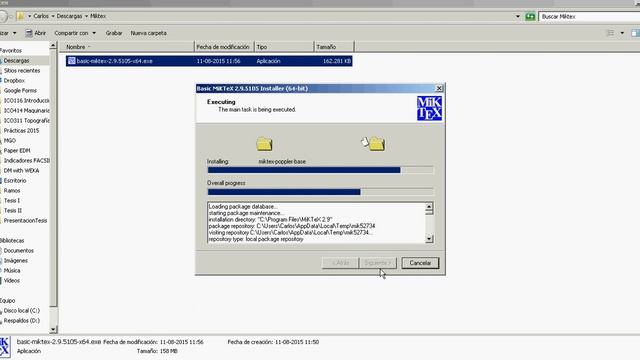Select Disco local (C:) in sidebar
The height and width of the screenshot is (360, 640).
pos(21,311)
